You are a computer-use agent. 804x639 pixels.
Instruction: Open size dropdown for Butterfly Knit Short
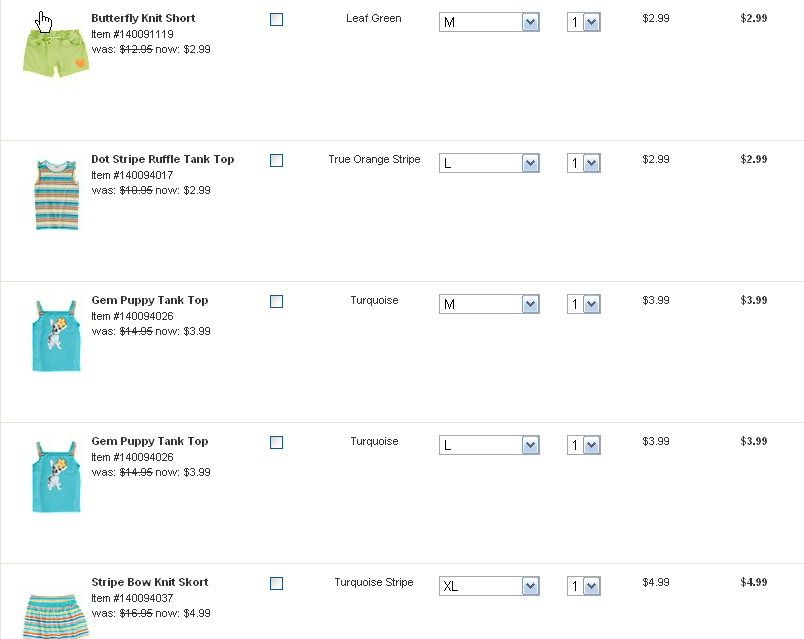(x=489, y=22)
